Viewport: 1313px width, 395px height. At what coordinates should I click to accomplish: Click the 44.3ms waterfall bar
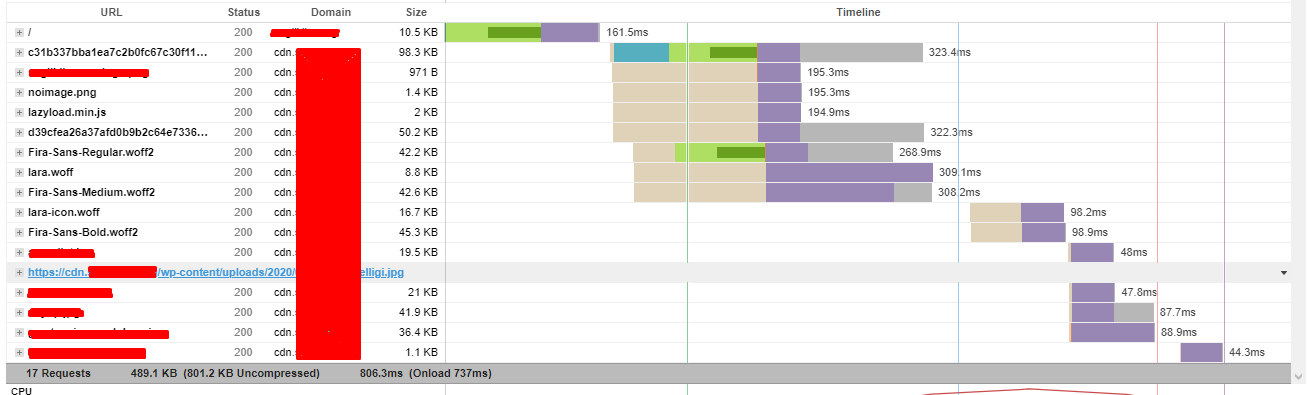click(1201, 352)
